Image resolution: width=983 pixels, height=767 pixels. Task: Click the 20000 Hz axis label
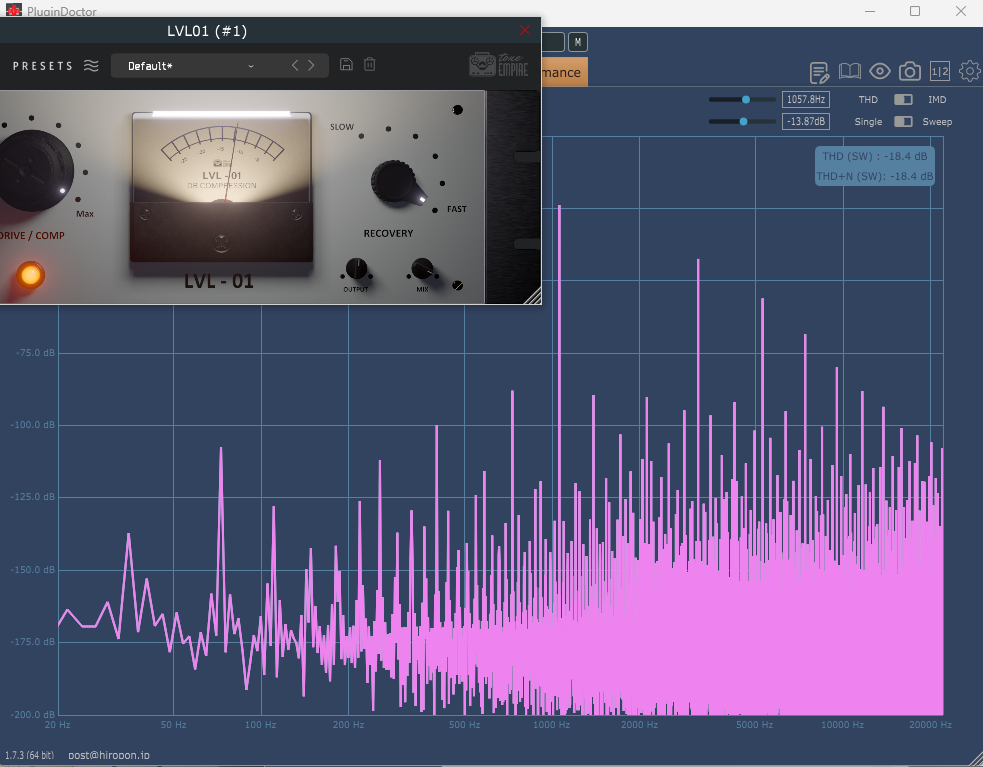pos(930,725)
